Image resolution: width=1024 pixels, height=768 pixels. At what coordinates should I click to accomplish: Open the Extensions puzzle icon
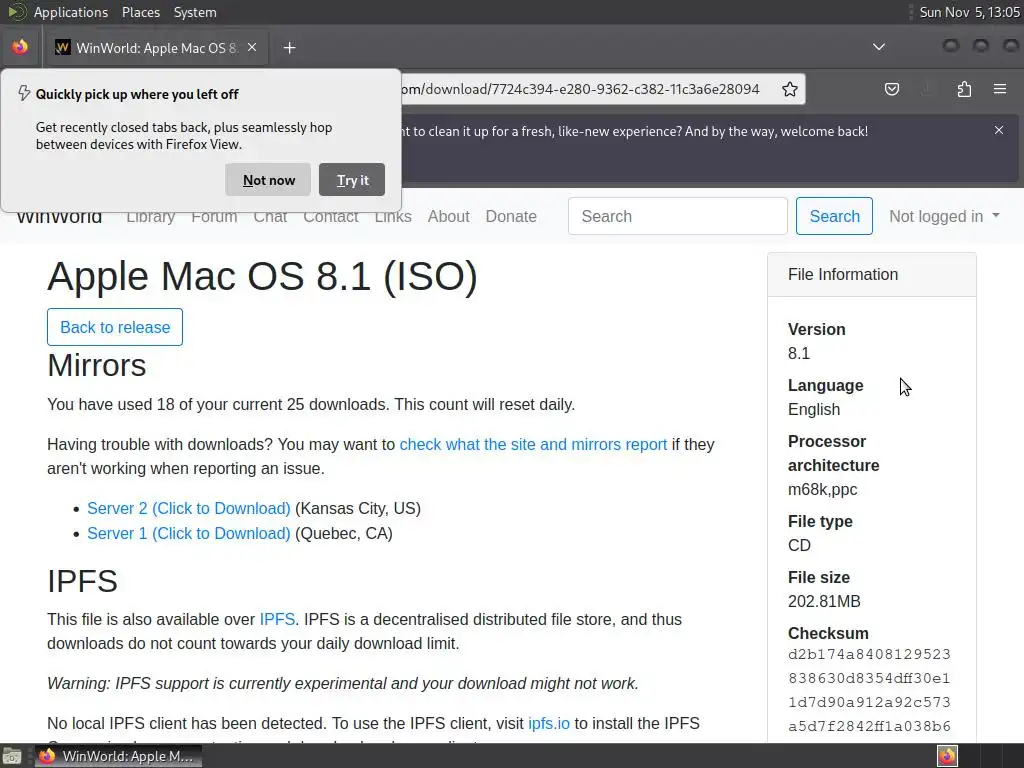pos(964,89)
